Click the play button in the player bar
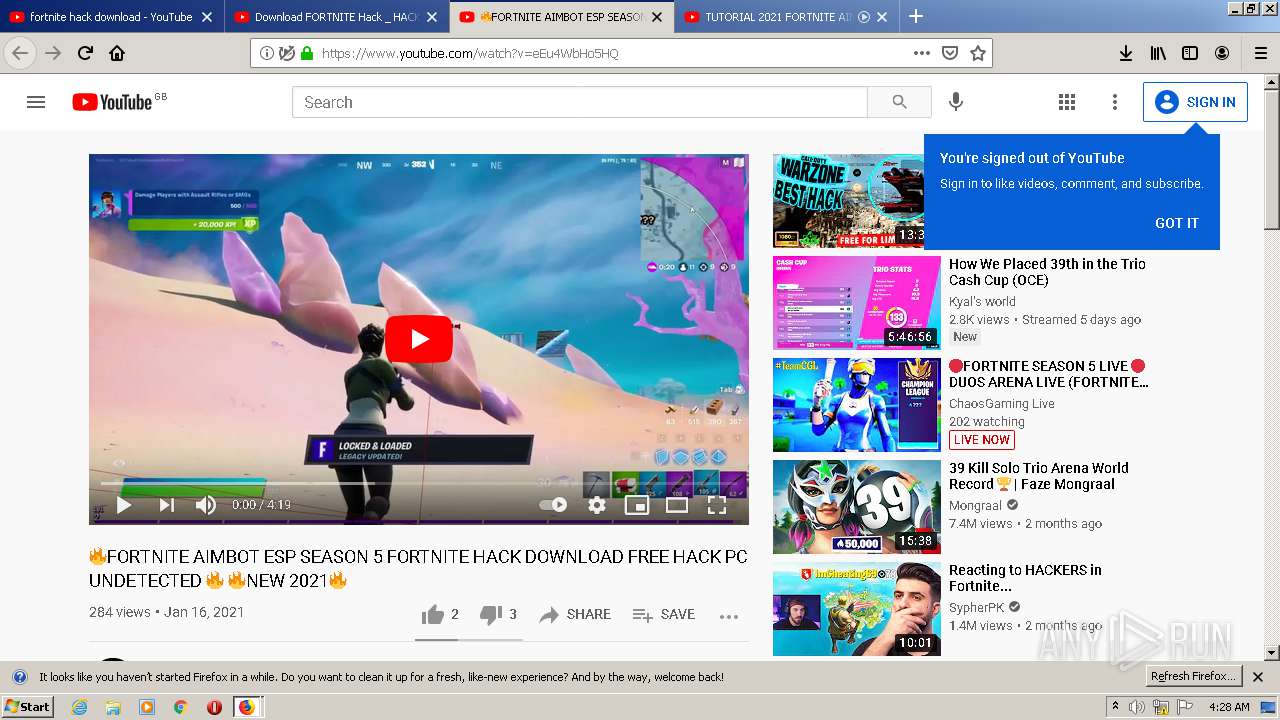Viewport: 1280px width, 720px height. (x=124, y=505)
